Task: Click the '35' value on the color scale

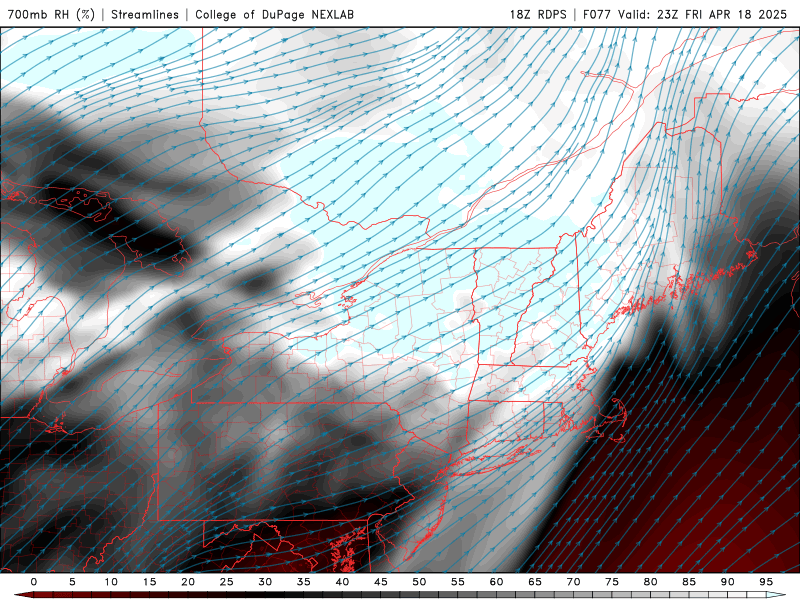Action: click(x=304, y=582)
